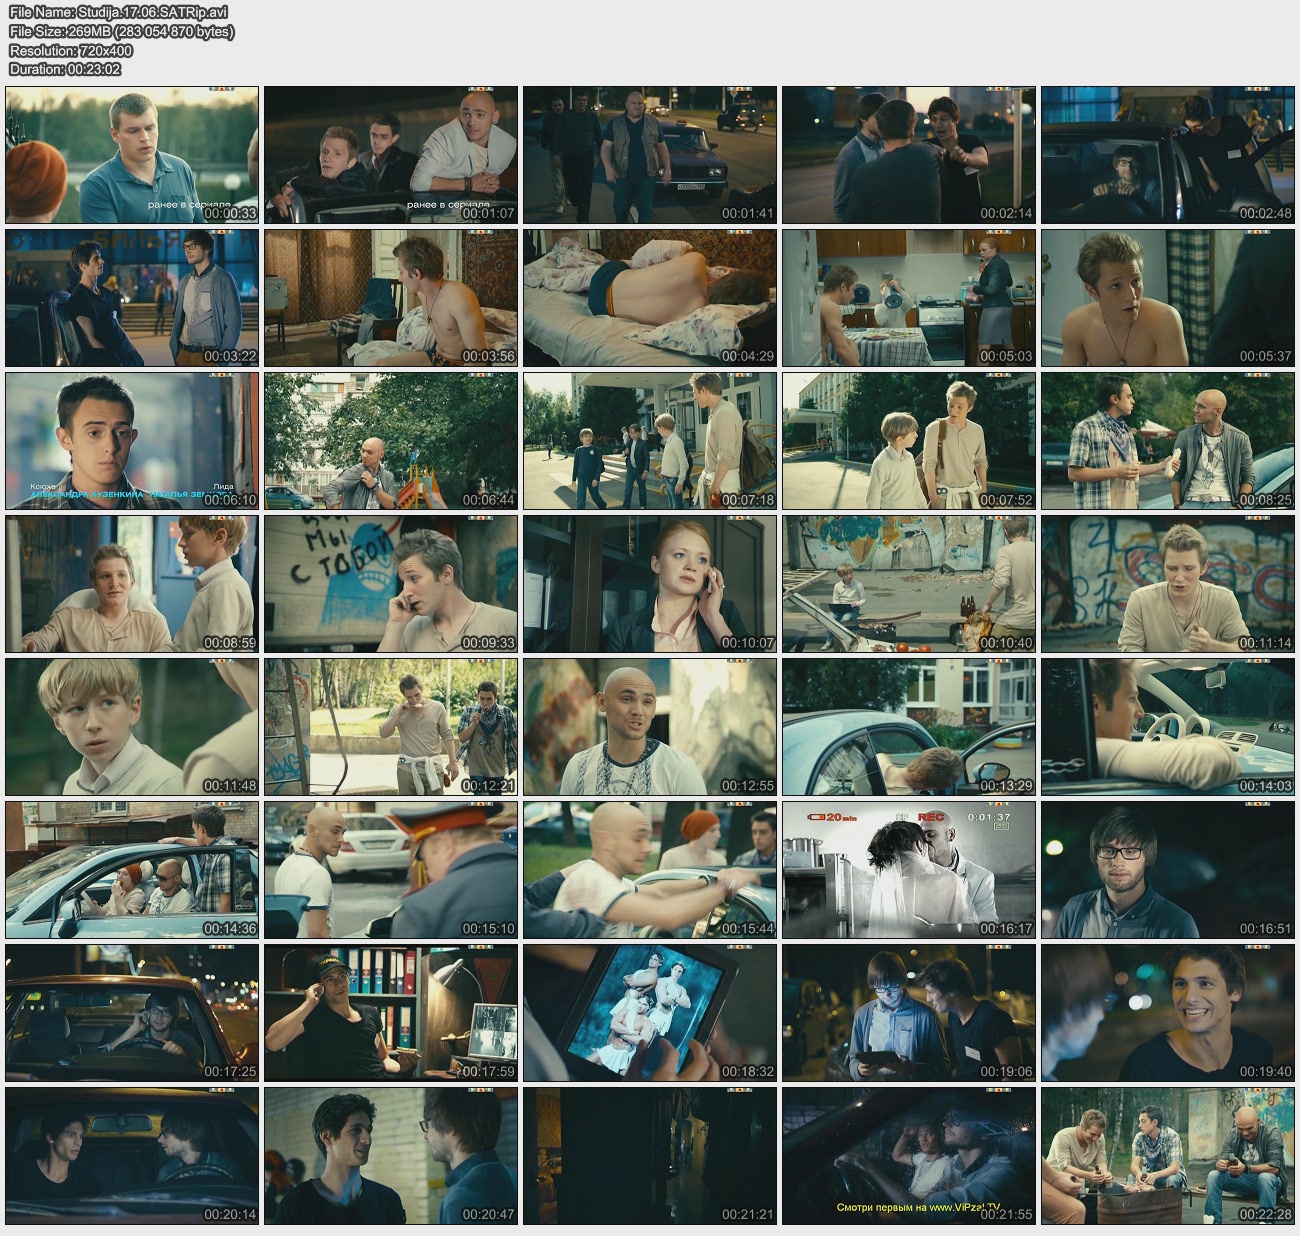Click the car interior frame at 00:14:03
This screenshot has height=1236, width=1300.
coord(1167,727)
